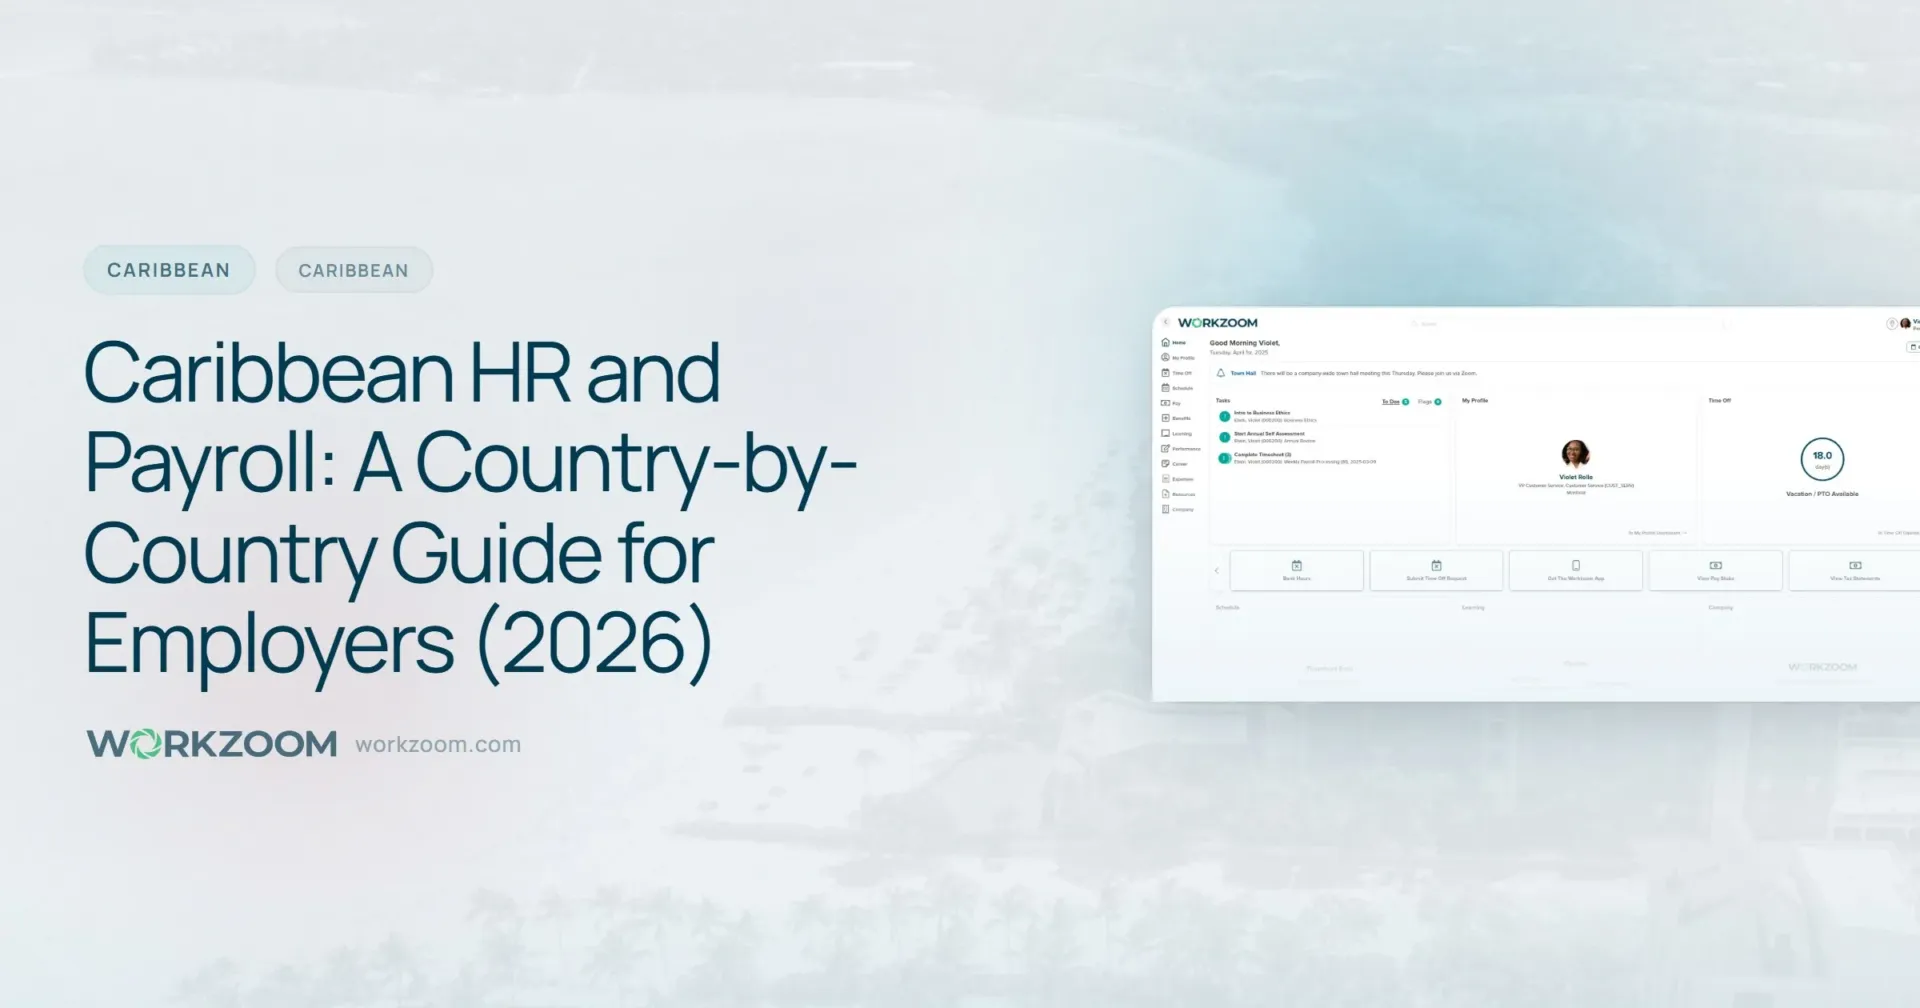Open Career in the navigation menu

[1166, 463]
